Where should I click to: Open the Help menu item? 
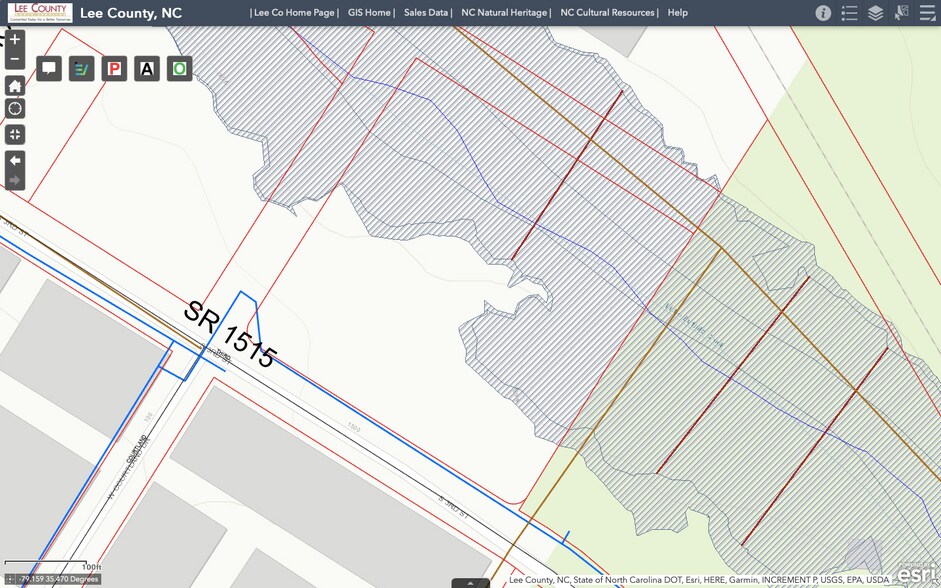[x=677, y=13]
